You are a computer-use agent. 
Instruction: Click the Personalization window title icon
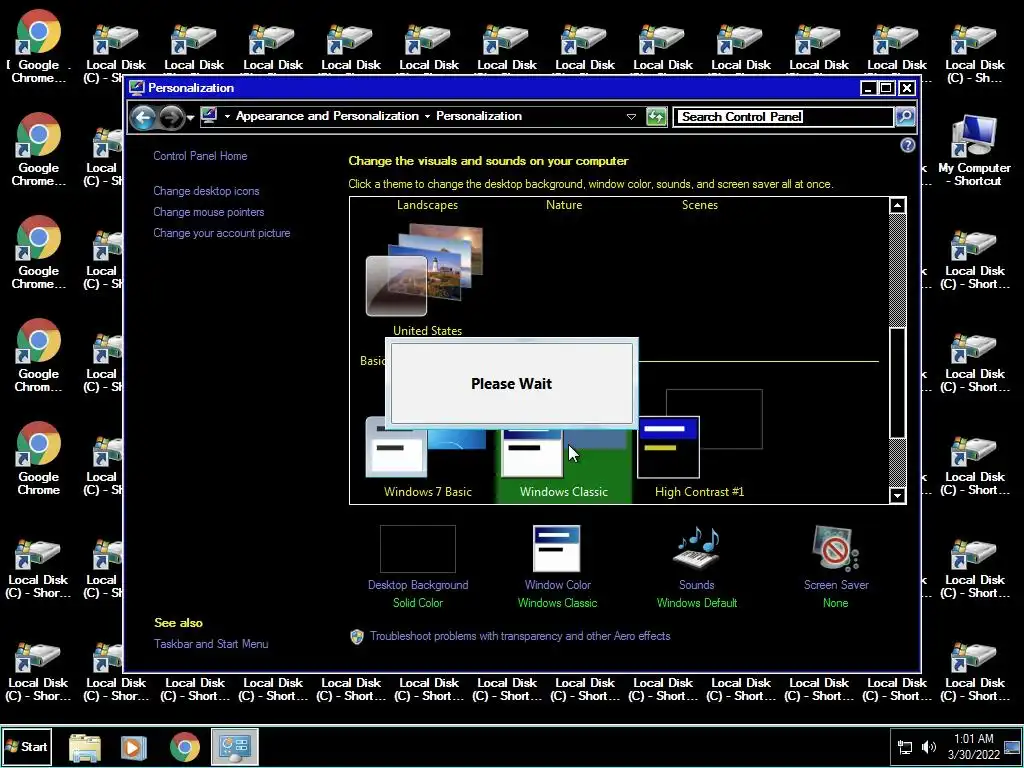pos(136,88)
